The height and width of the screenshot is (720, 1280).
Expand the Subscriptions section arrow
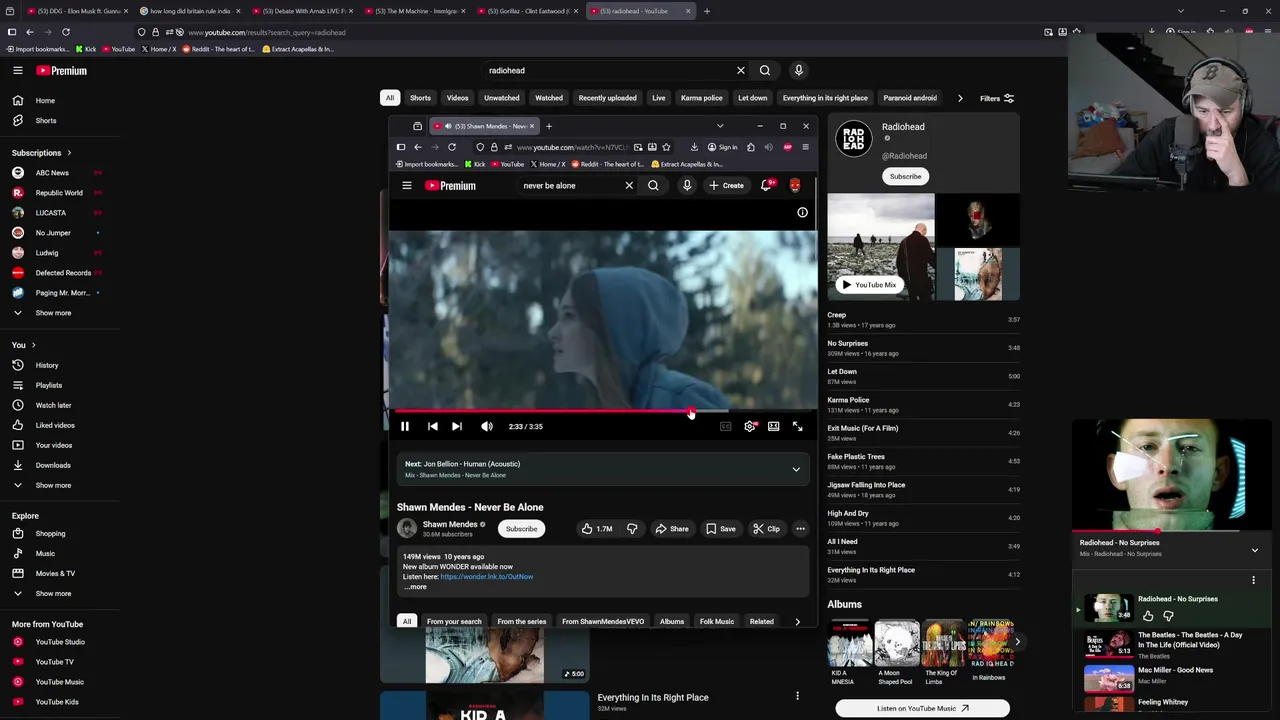pos(69,153)
